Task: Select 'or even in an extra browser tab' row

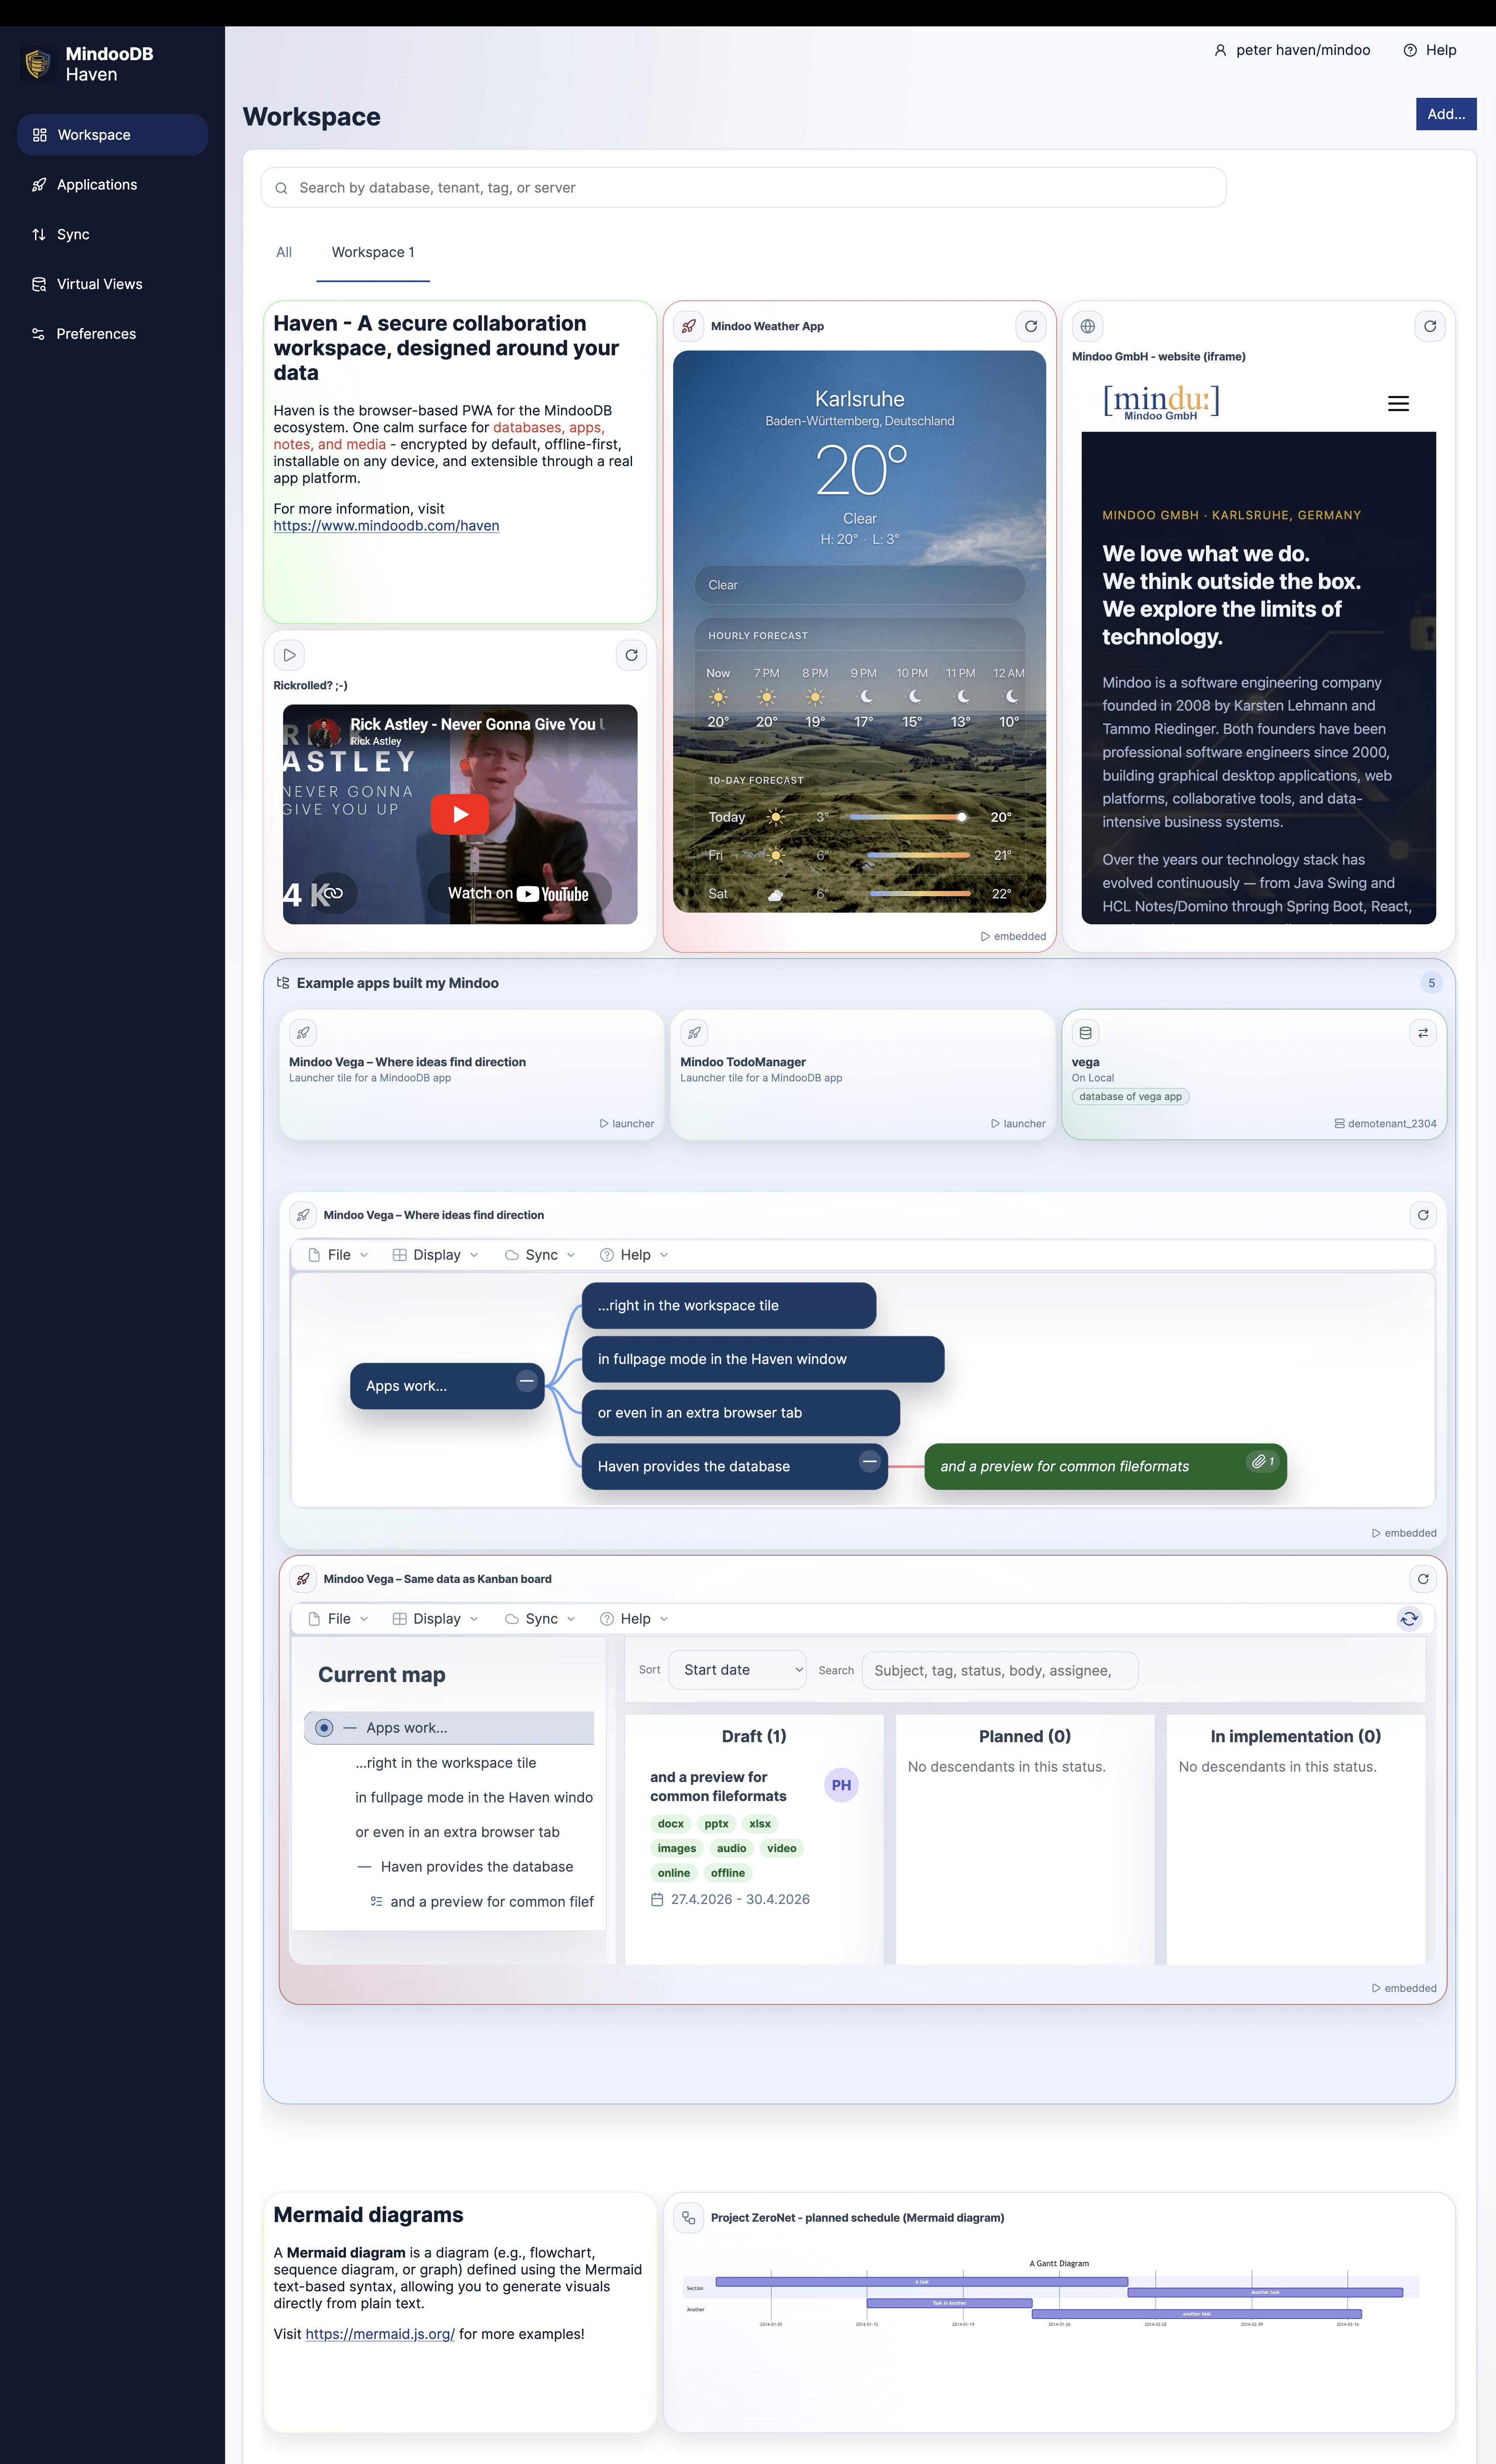Action: point(457,1832)
